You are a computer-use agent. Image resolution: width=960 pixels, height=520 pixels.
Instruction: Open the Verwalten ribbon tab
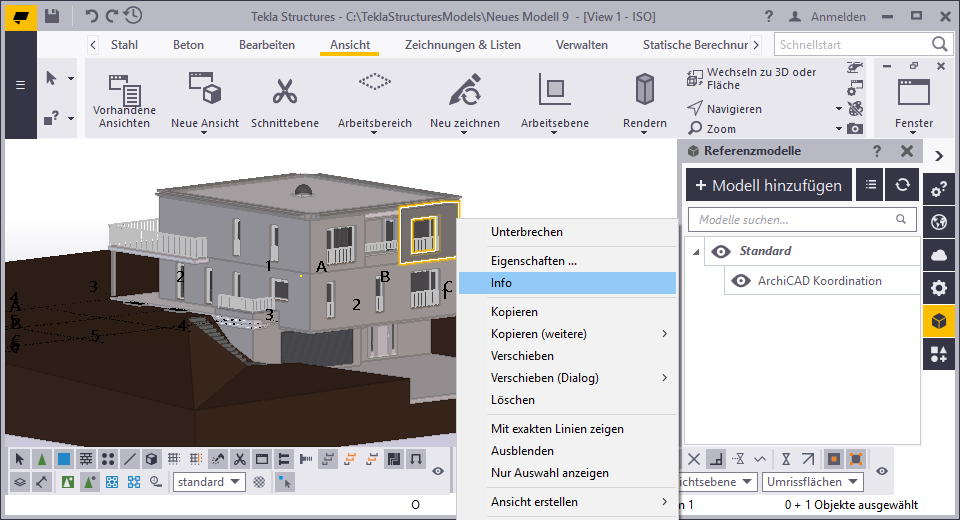[x=582, y=45]
